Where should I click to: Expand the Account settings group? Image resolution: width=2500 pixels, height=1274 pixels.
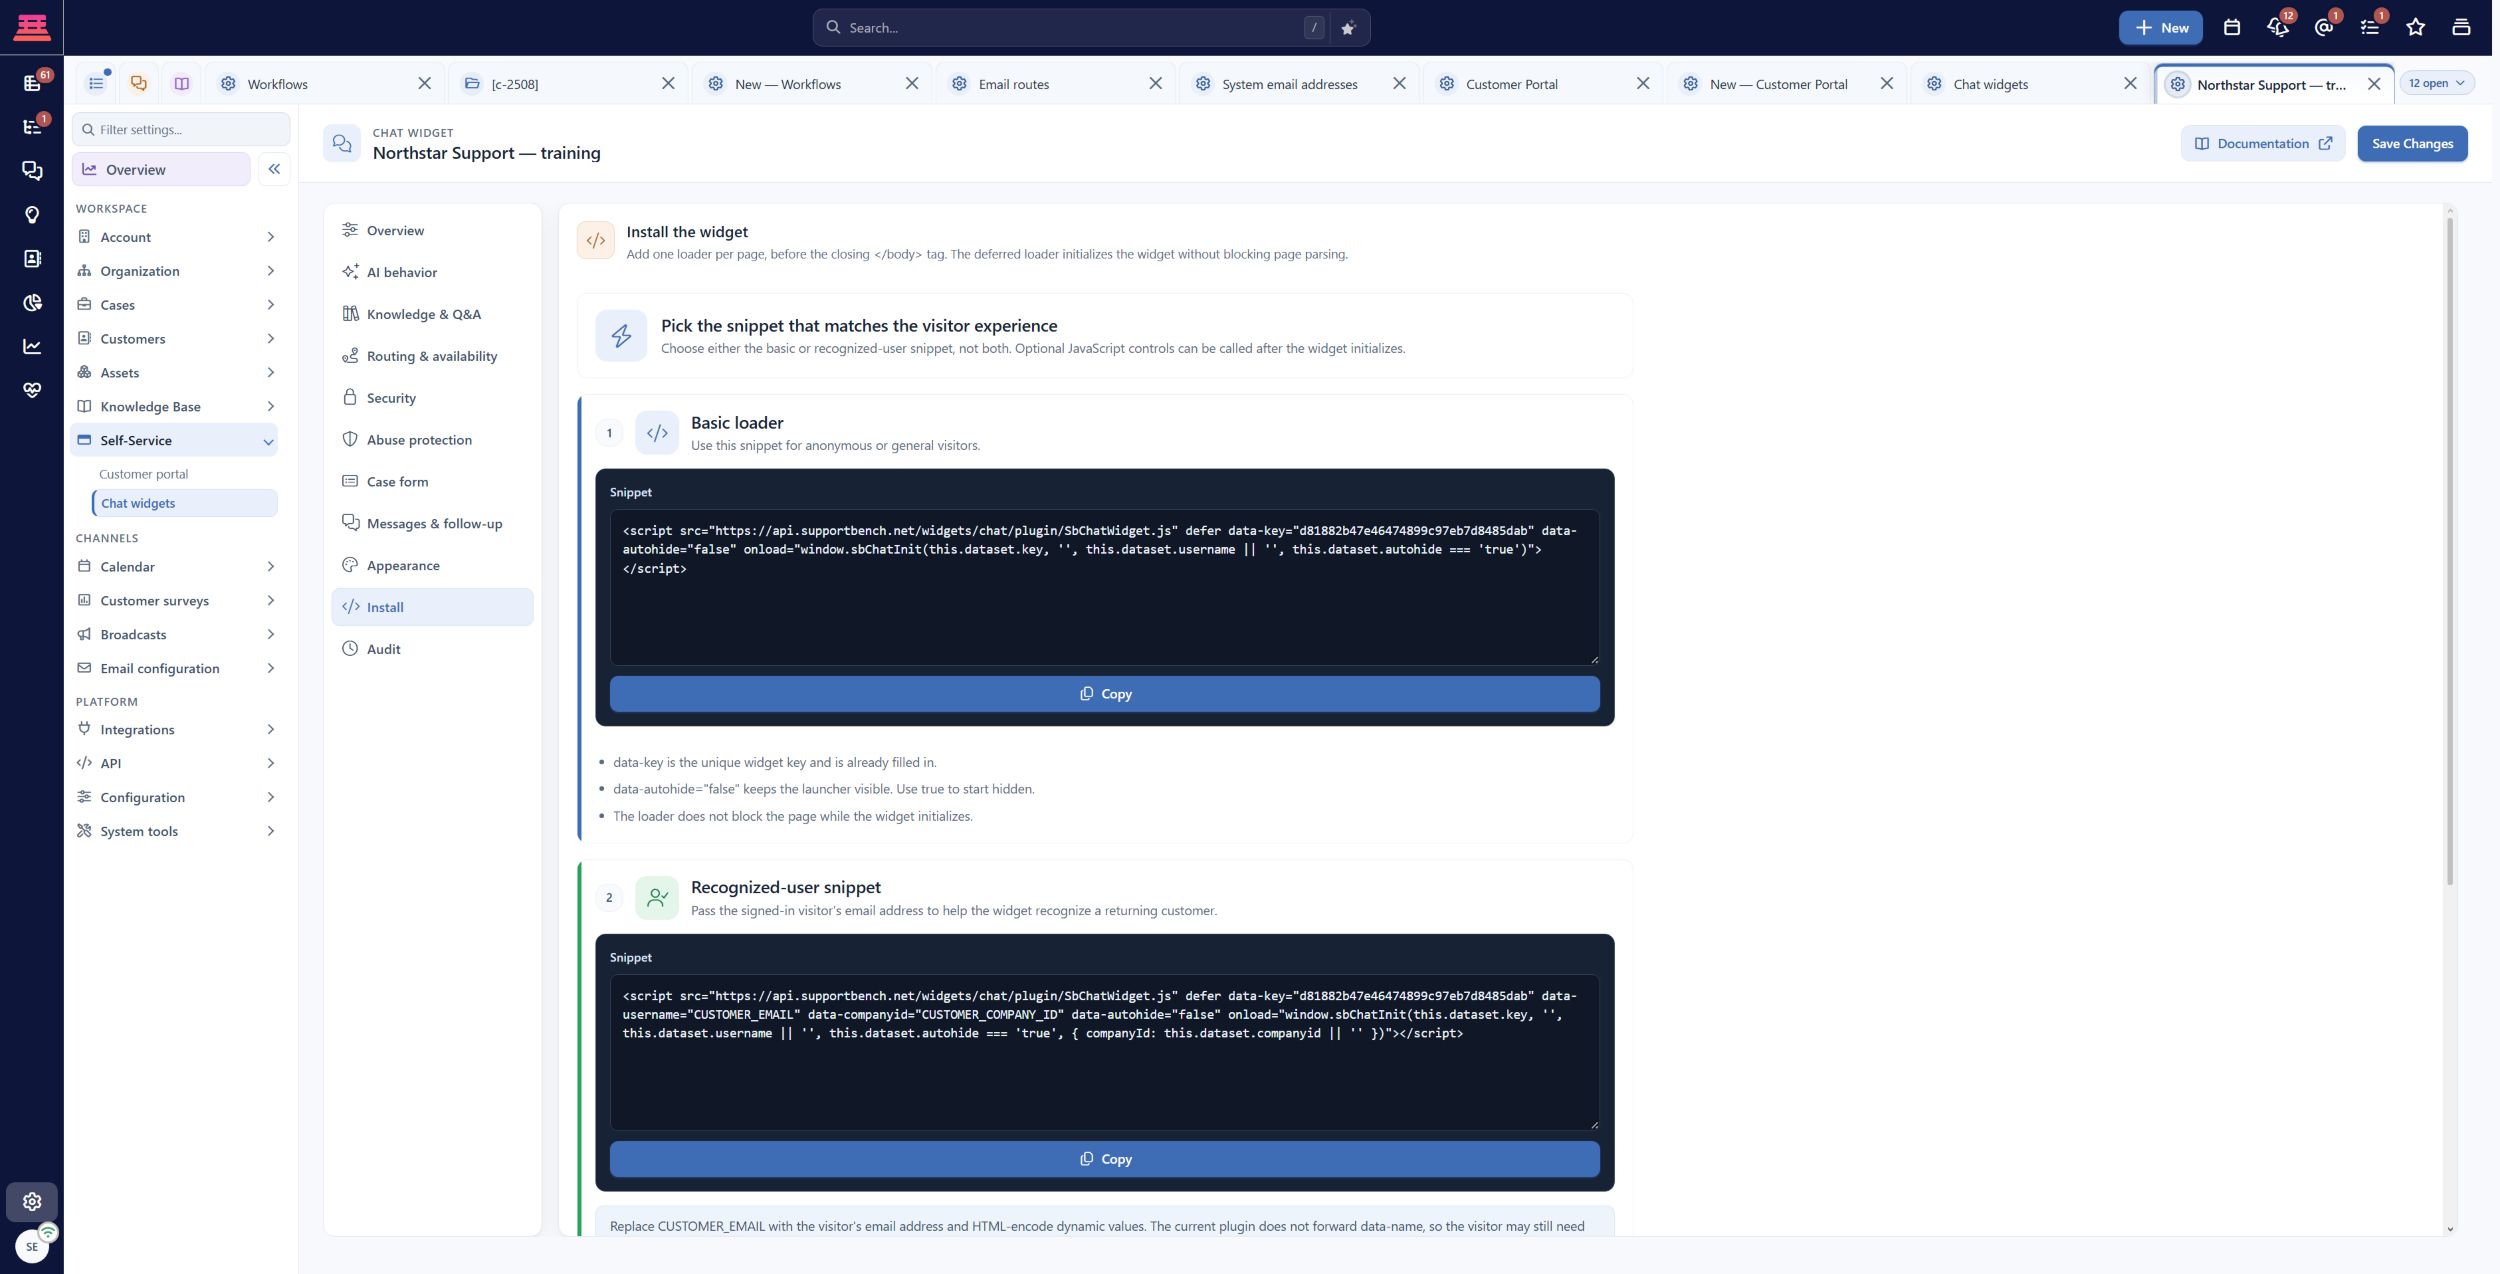[x=176, y=237]
